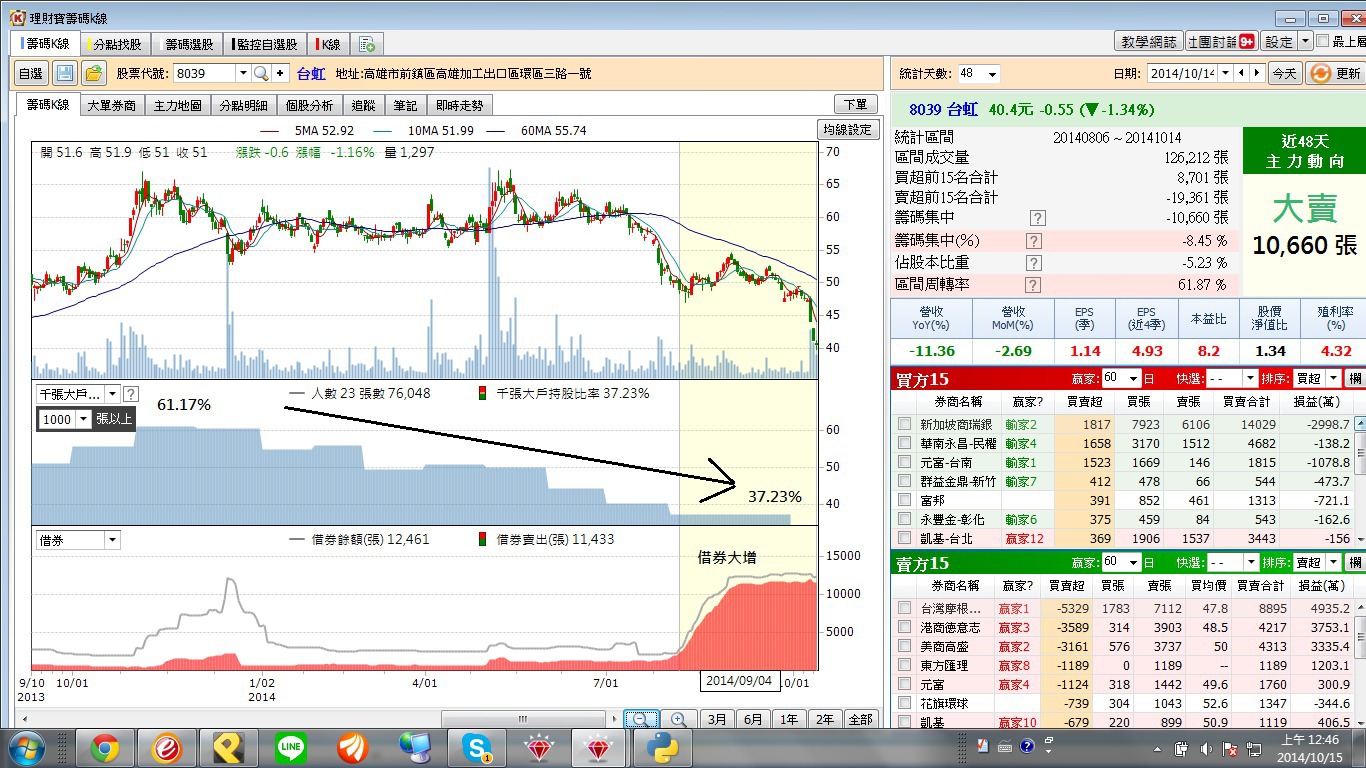The image size is (1366, 768).
Task: Click the magnifier search icon beside stock code
Action: (x=260, y=73)
